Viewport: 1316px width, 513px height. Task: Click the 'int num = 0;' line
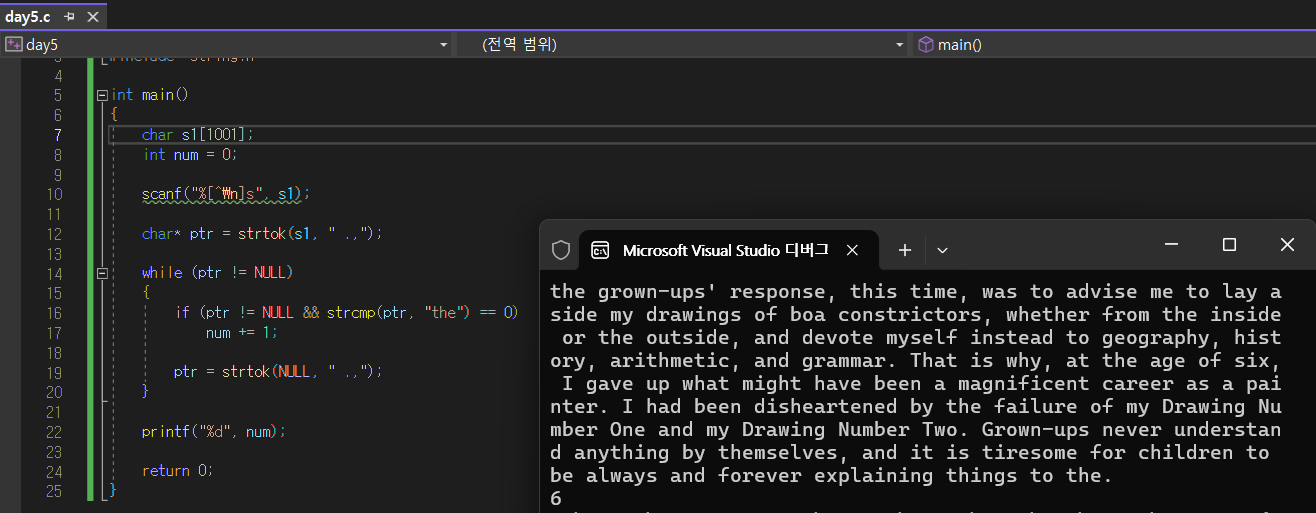(191, 154)
